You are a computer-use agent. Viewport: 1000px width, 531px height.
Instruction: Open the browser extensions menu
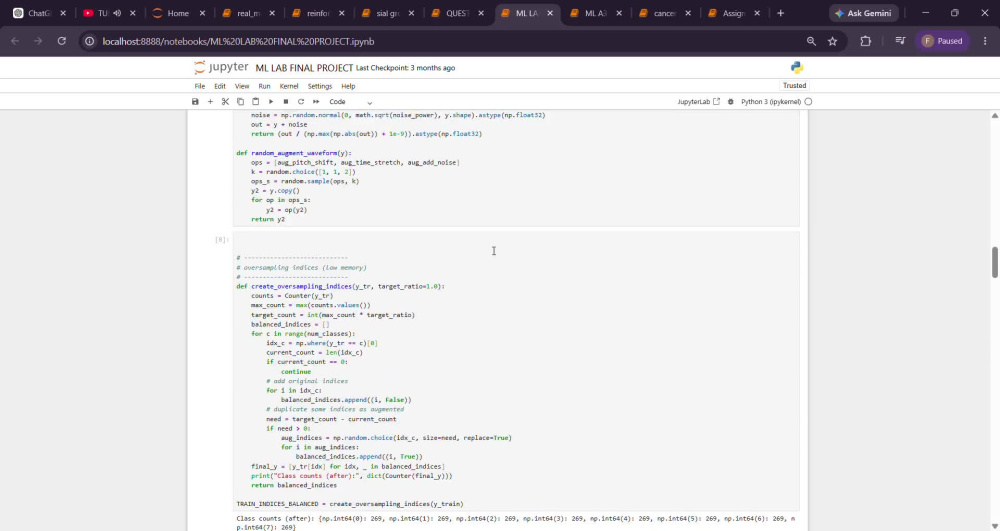pyautogui.click(x=865, y=41)
